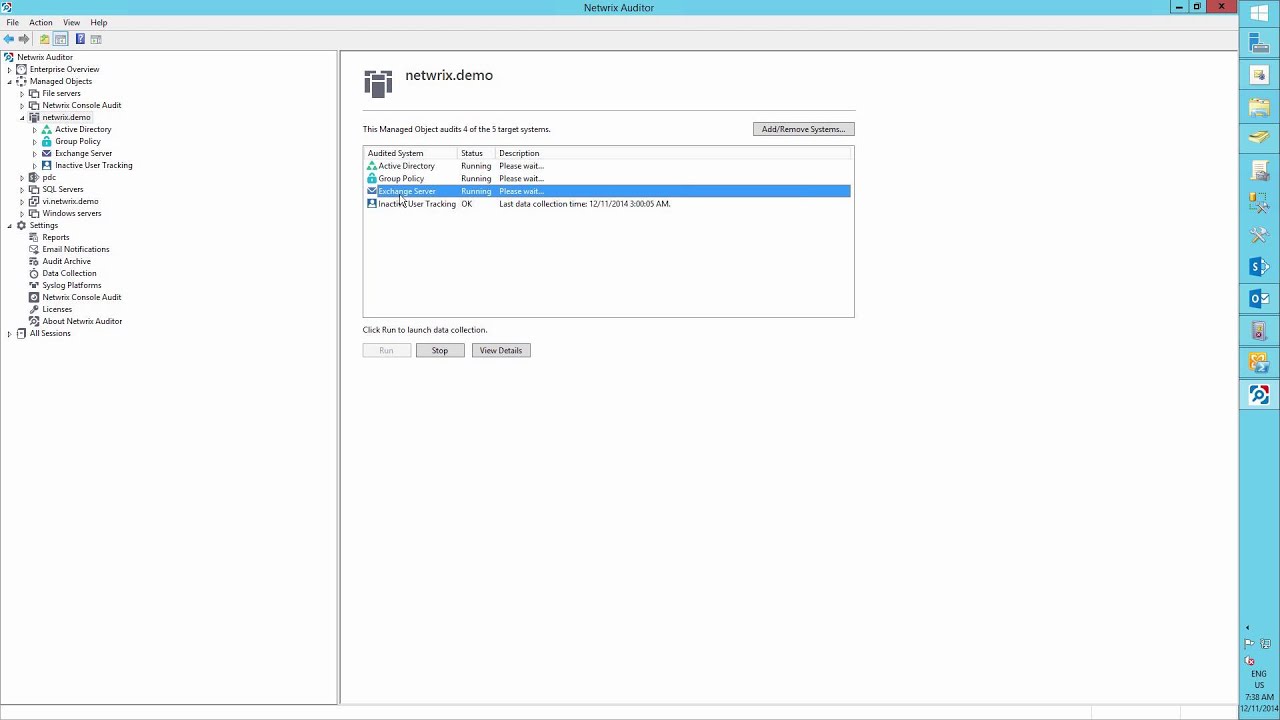The width and height of the screenshot is (1280, 720).
Task: Select the Group Policy row in list
Action: pos(608,178)
